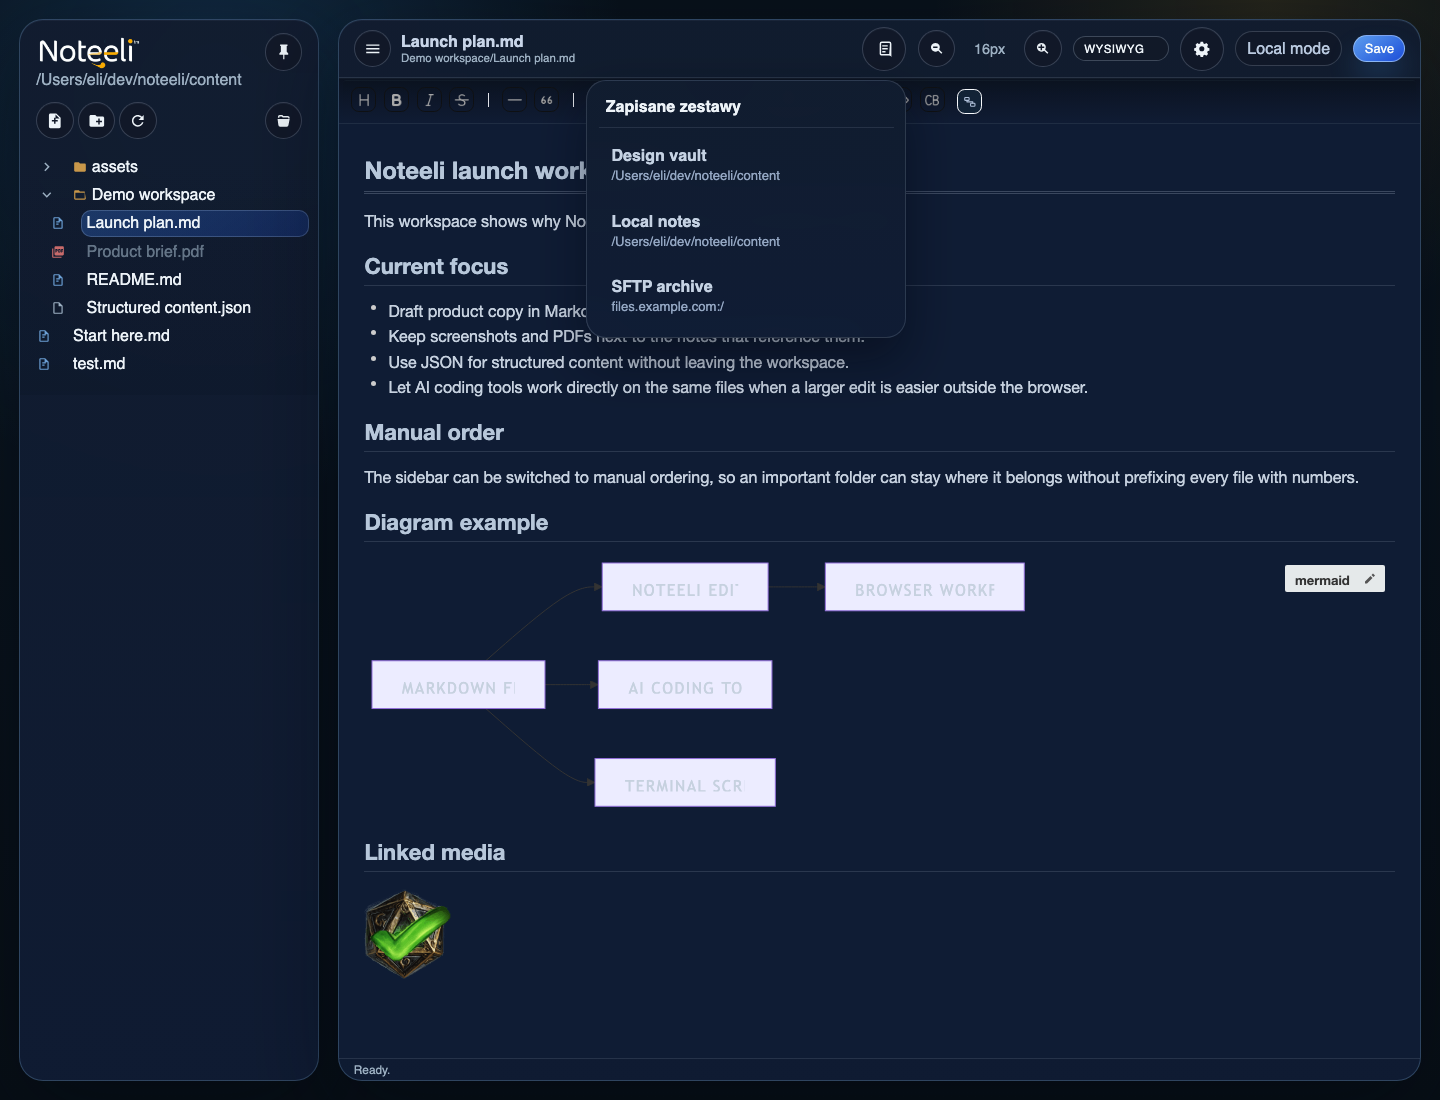Screen dimensions: 1440x1100
Task: Toggle bold formatting
Action: [397, 100]
